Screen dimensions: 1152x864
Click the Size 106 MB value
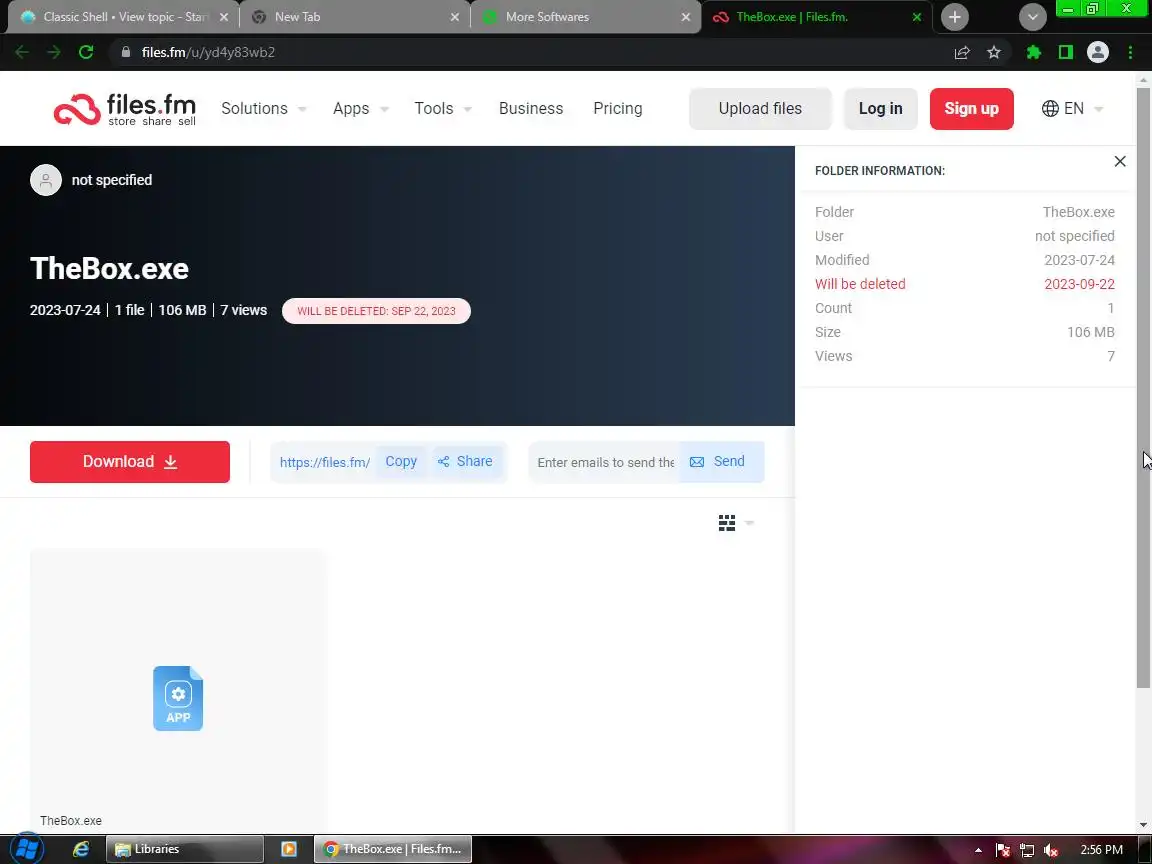1090,332
